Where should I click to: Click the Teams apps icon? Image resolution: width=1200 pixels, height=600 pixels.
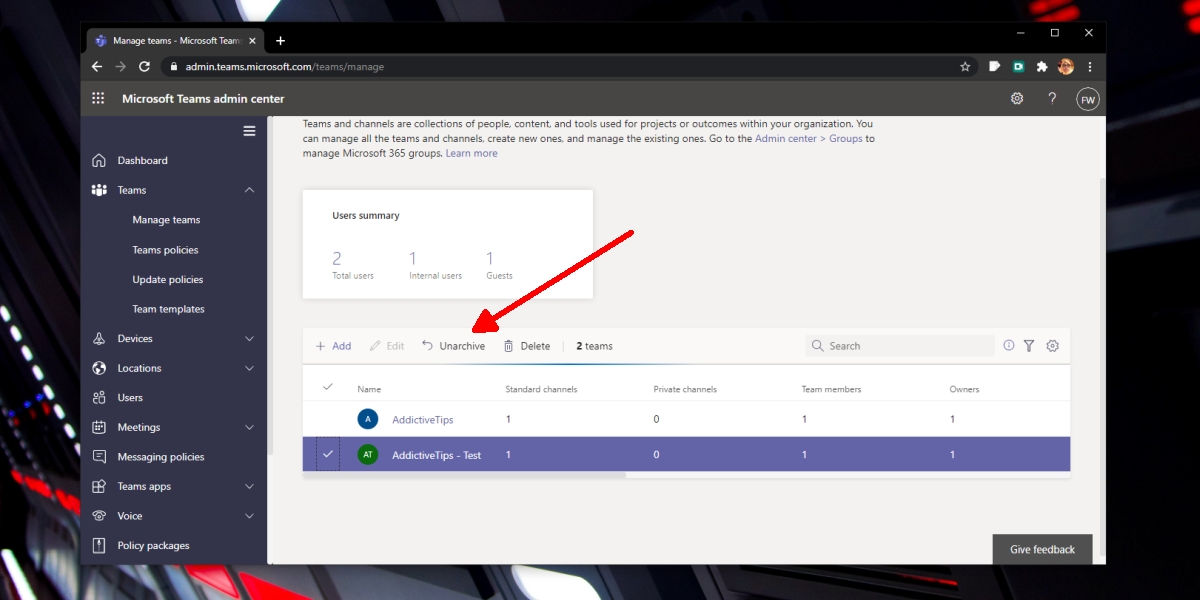[x=99, y=486]
